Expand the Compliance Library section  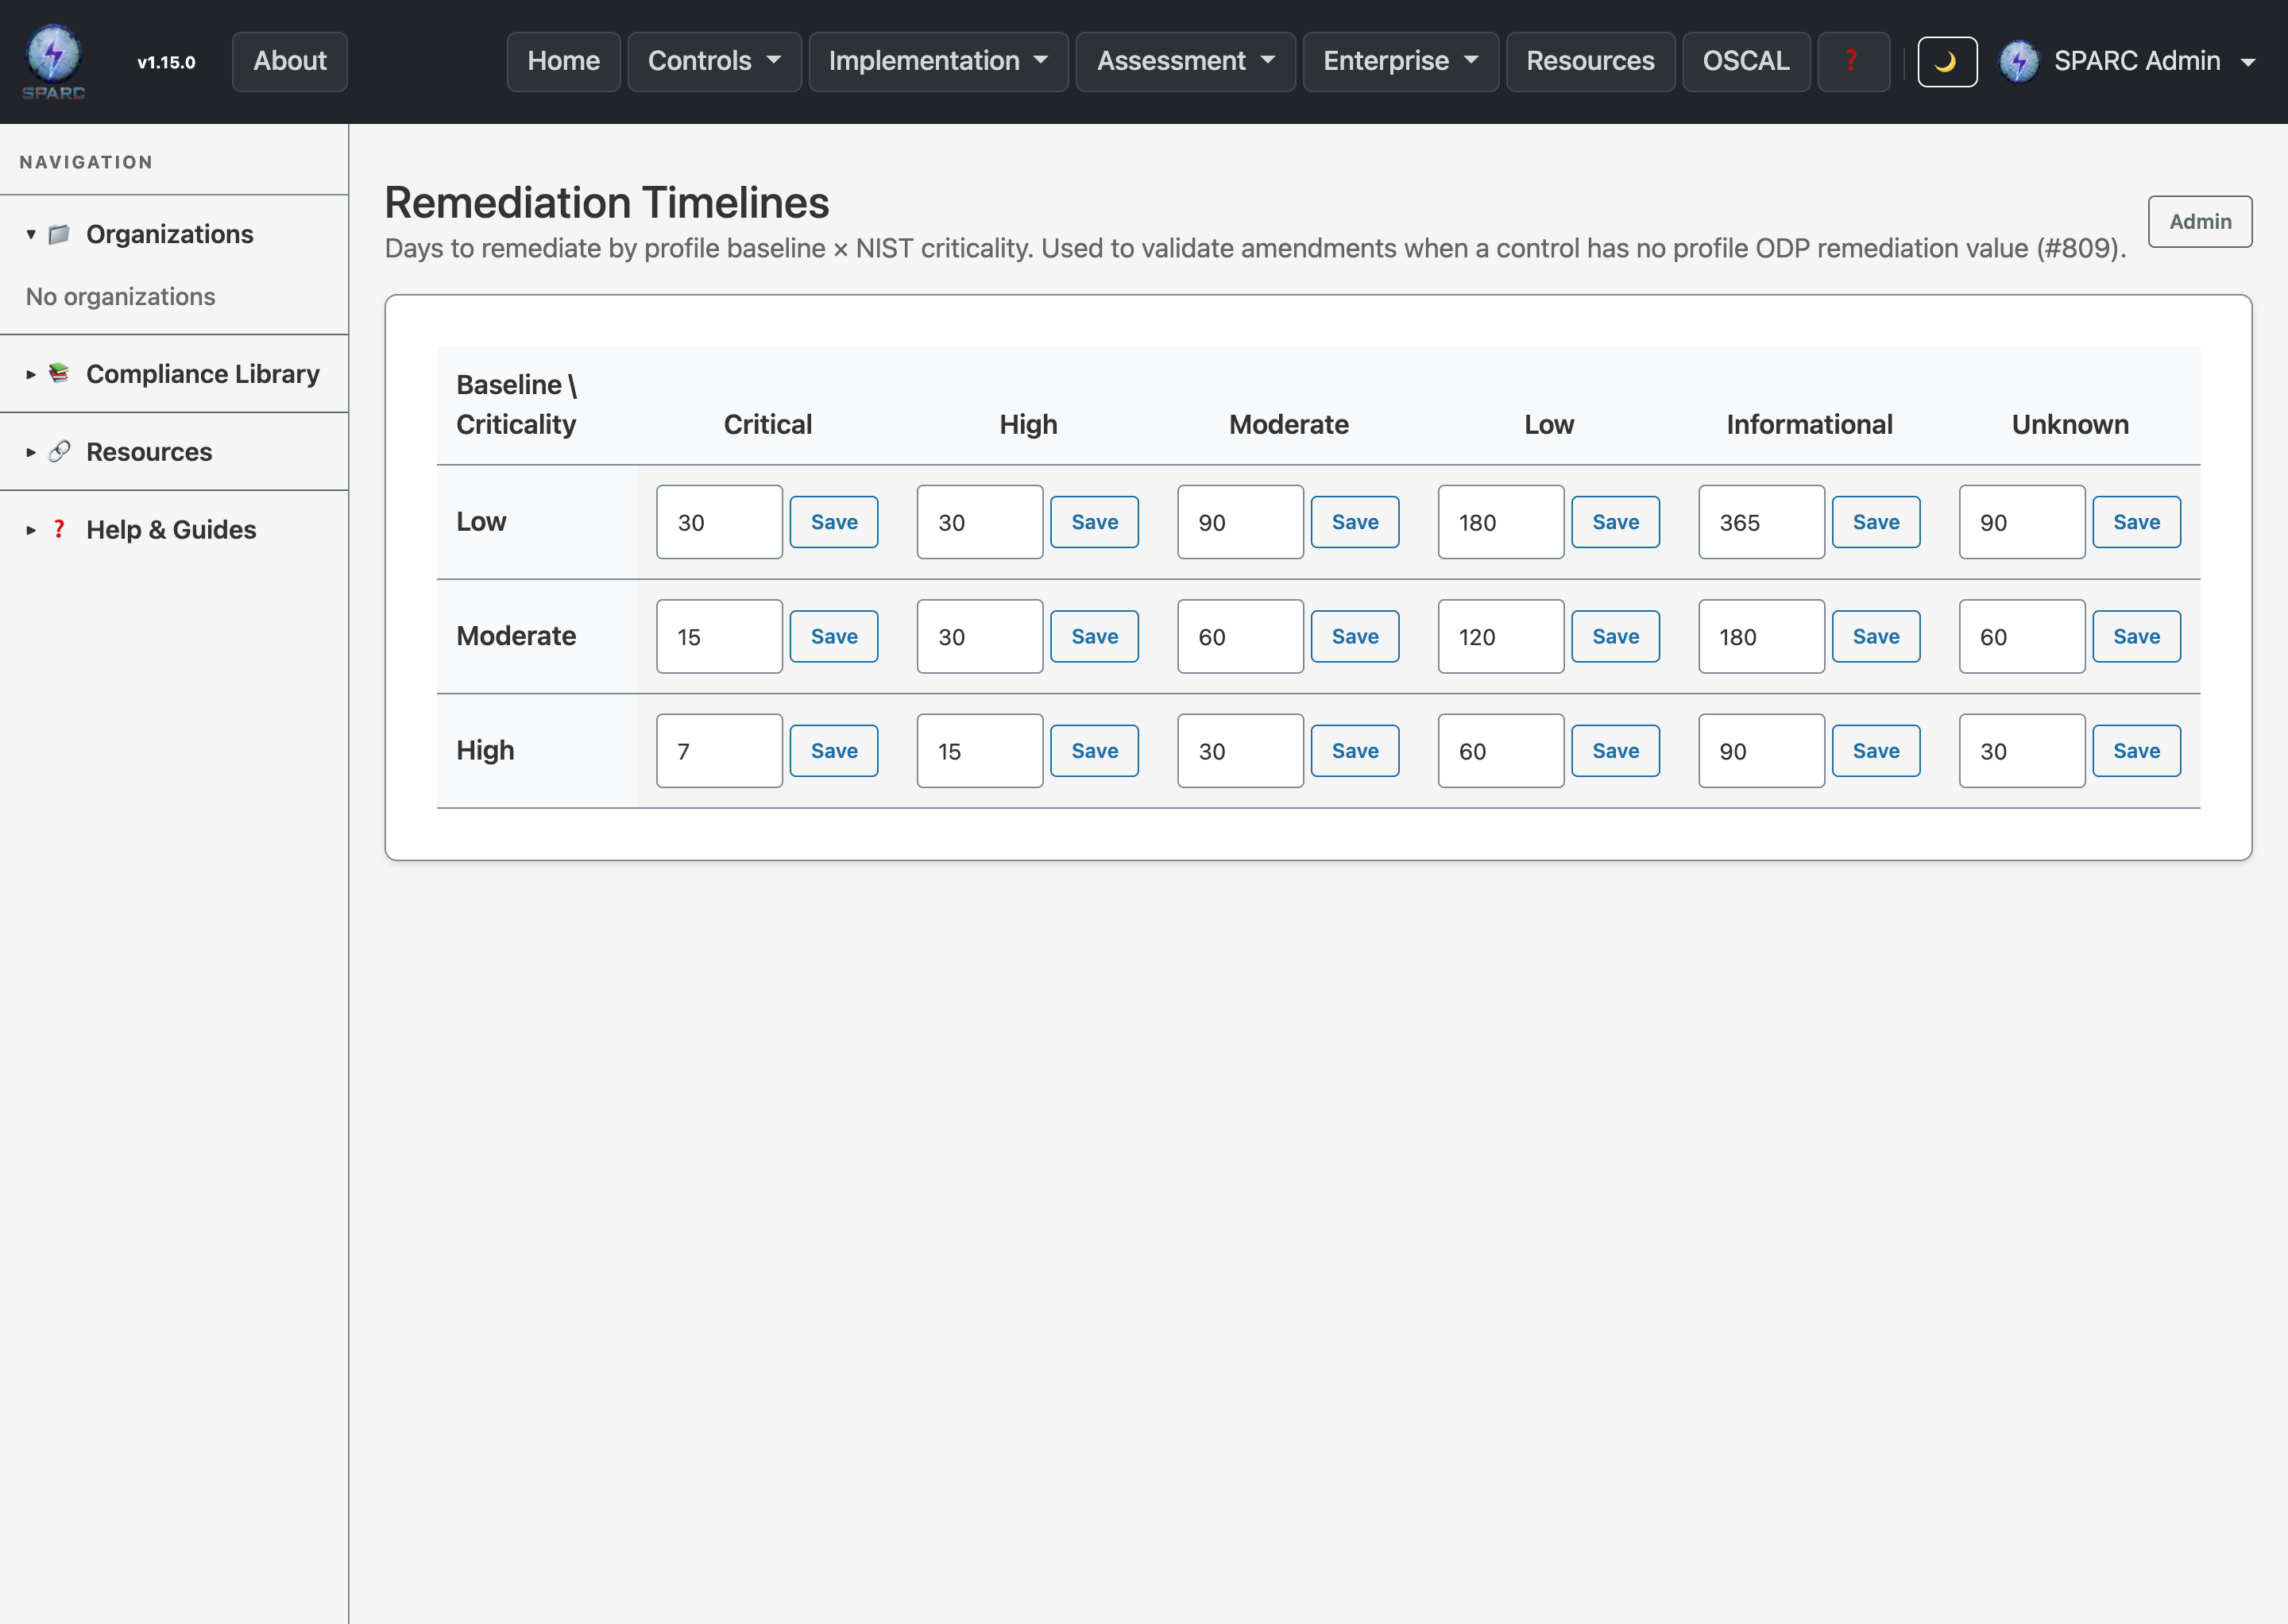pos(31,374)
